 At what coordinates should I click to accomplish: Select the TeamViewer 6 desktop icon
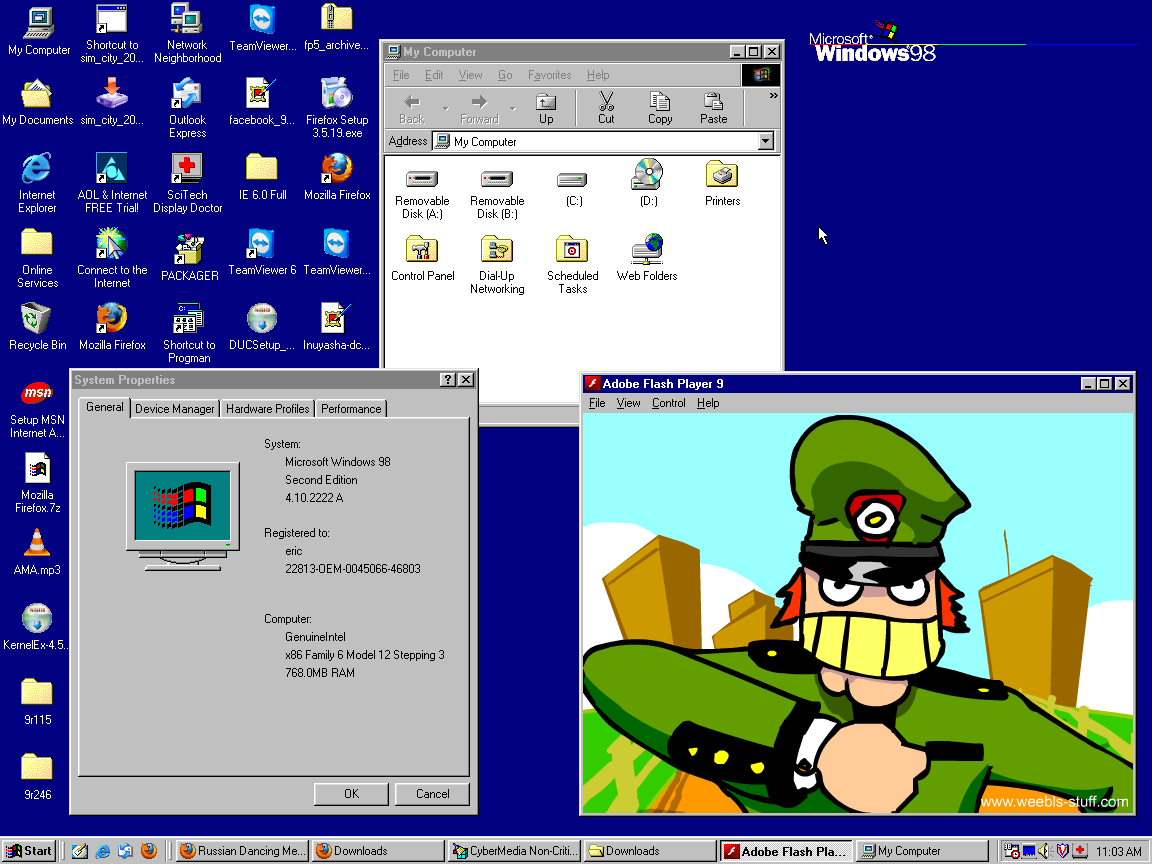pyautogui.click(x=262, y=252)
